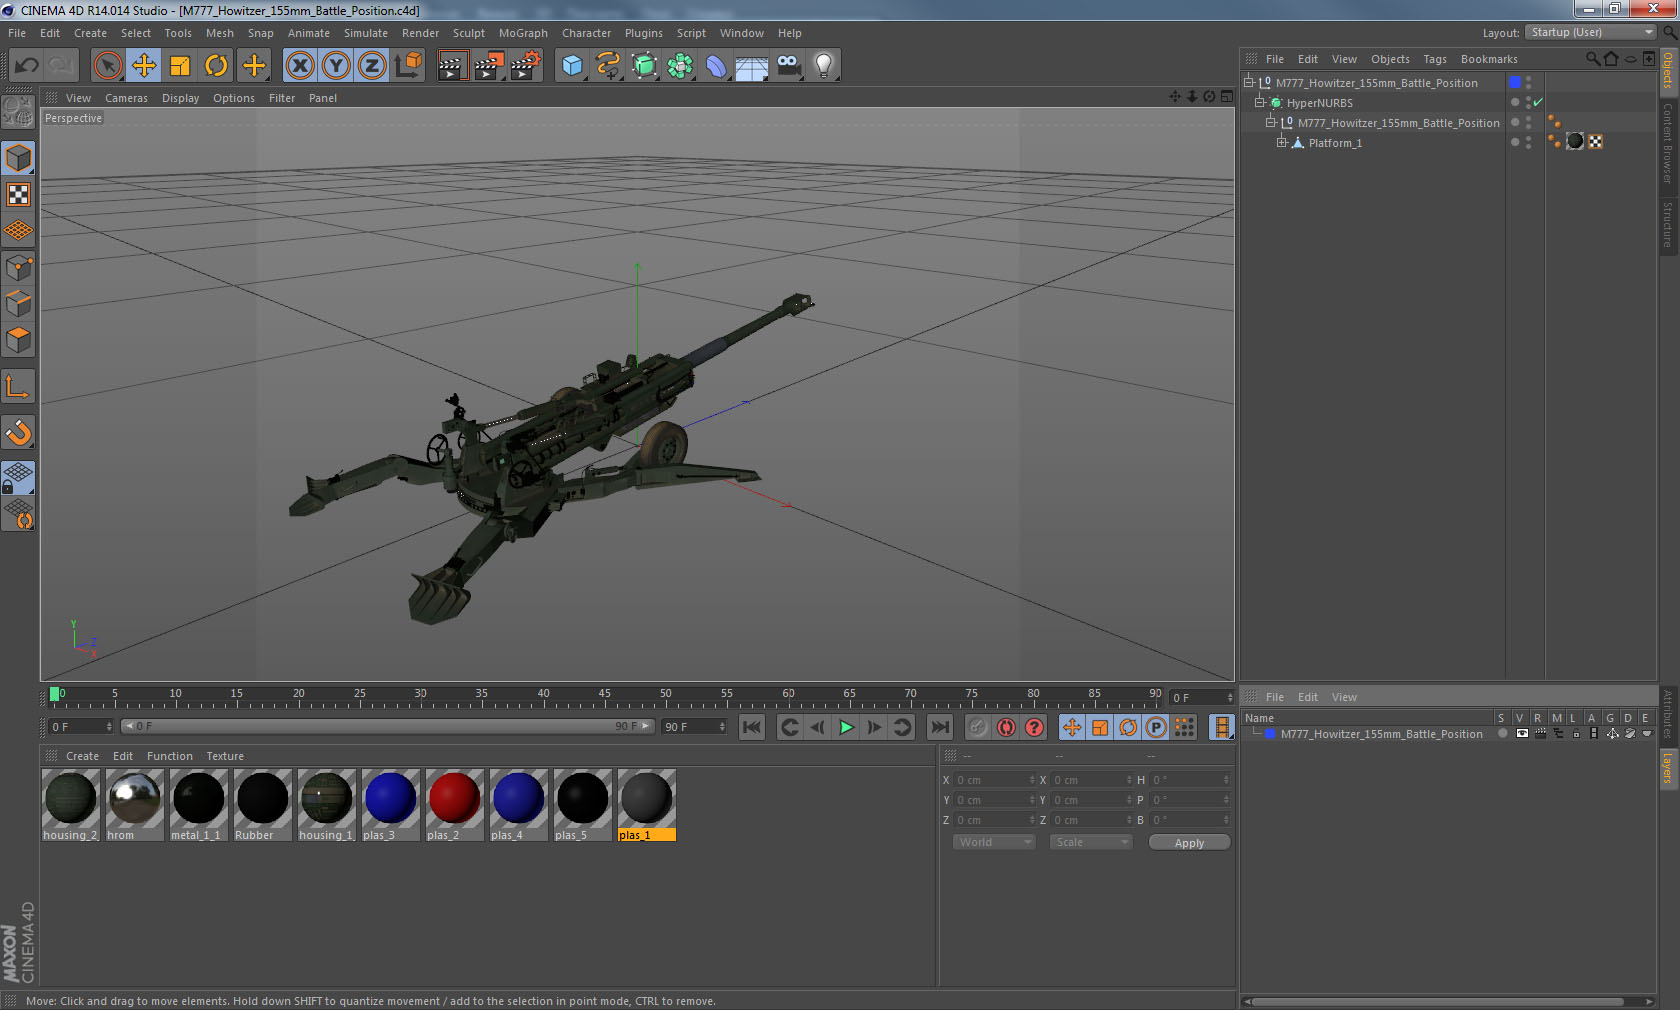Open the World coordinate dropdown
Viewport: 1680px width, 1010px height.
994,842
